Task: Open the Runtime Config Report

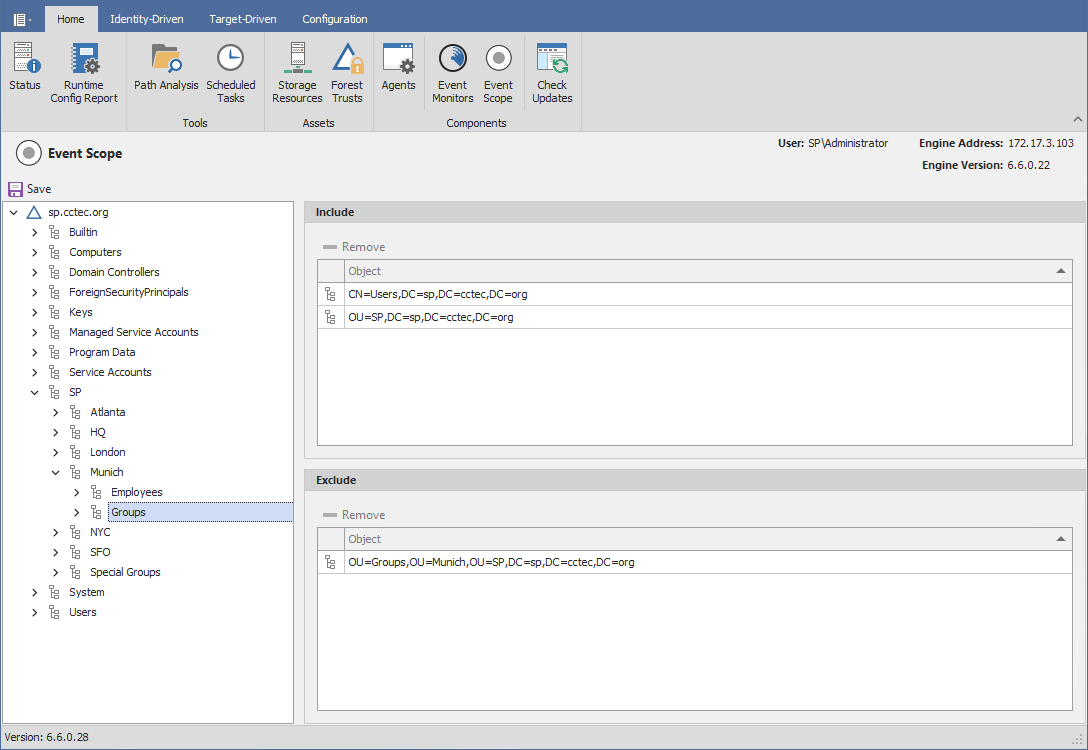Action: tap(84, 72)
